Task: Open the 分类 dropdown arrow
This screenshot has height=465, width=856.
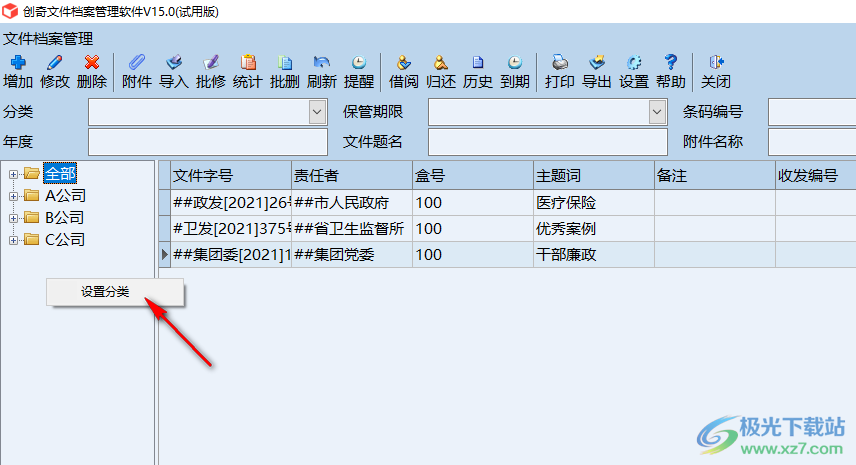Action: [x=317, y=112]
